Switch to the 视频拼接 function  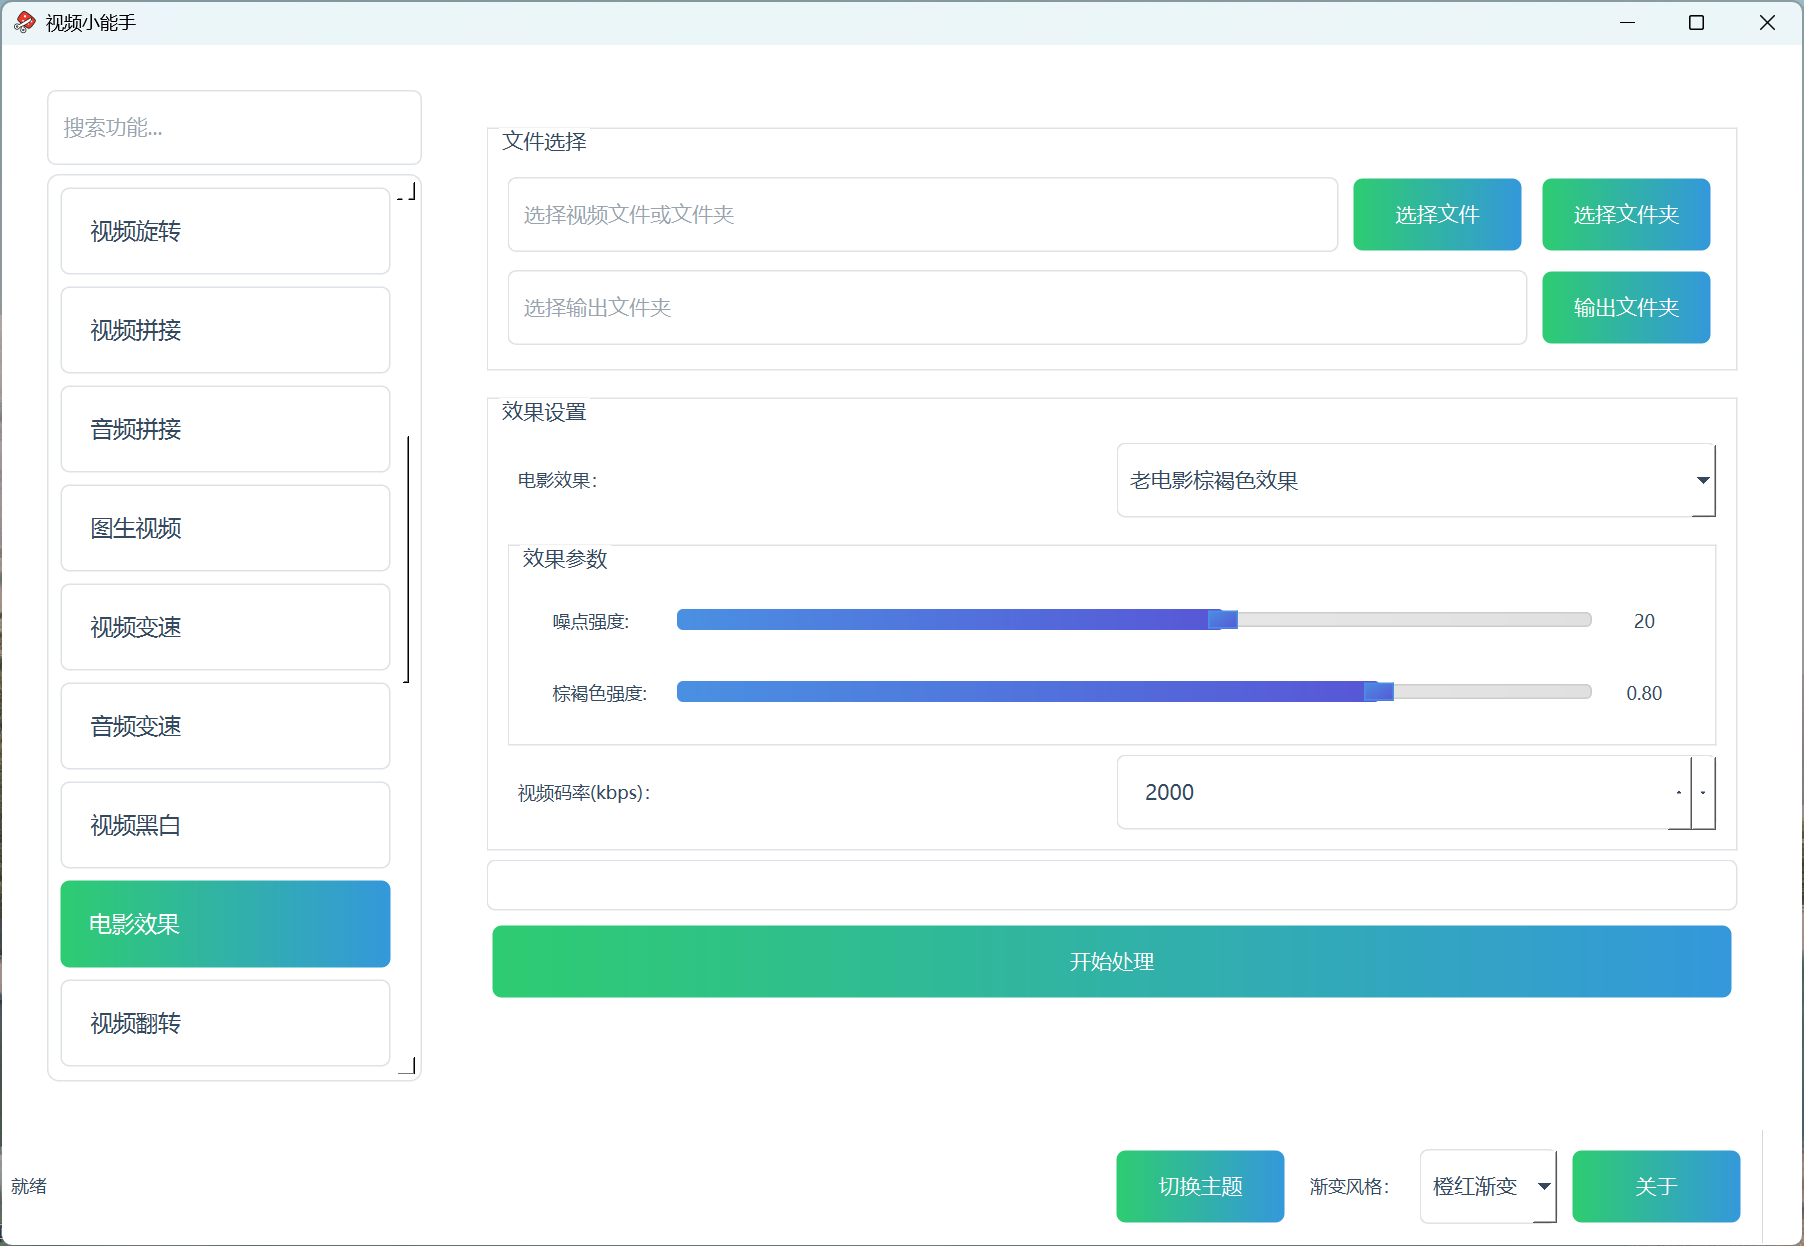tap(225, 330)
